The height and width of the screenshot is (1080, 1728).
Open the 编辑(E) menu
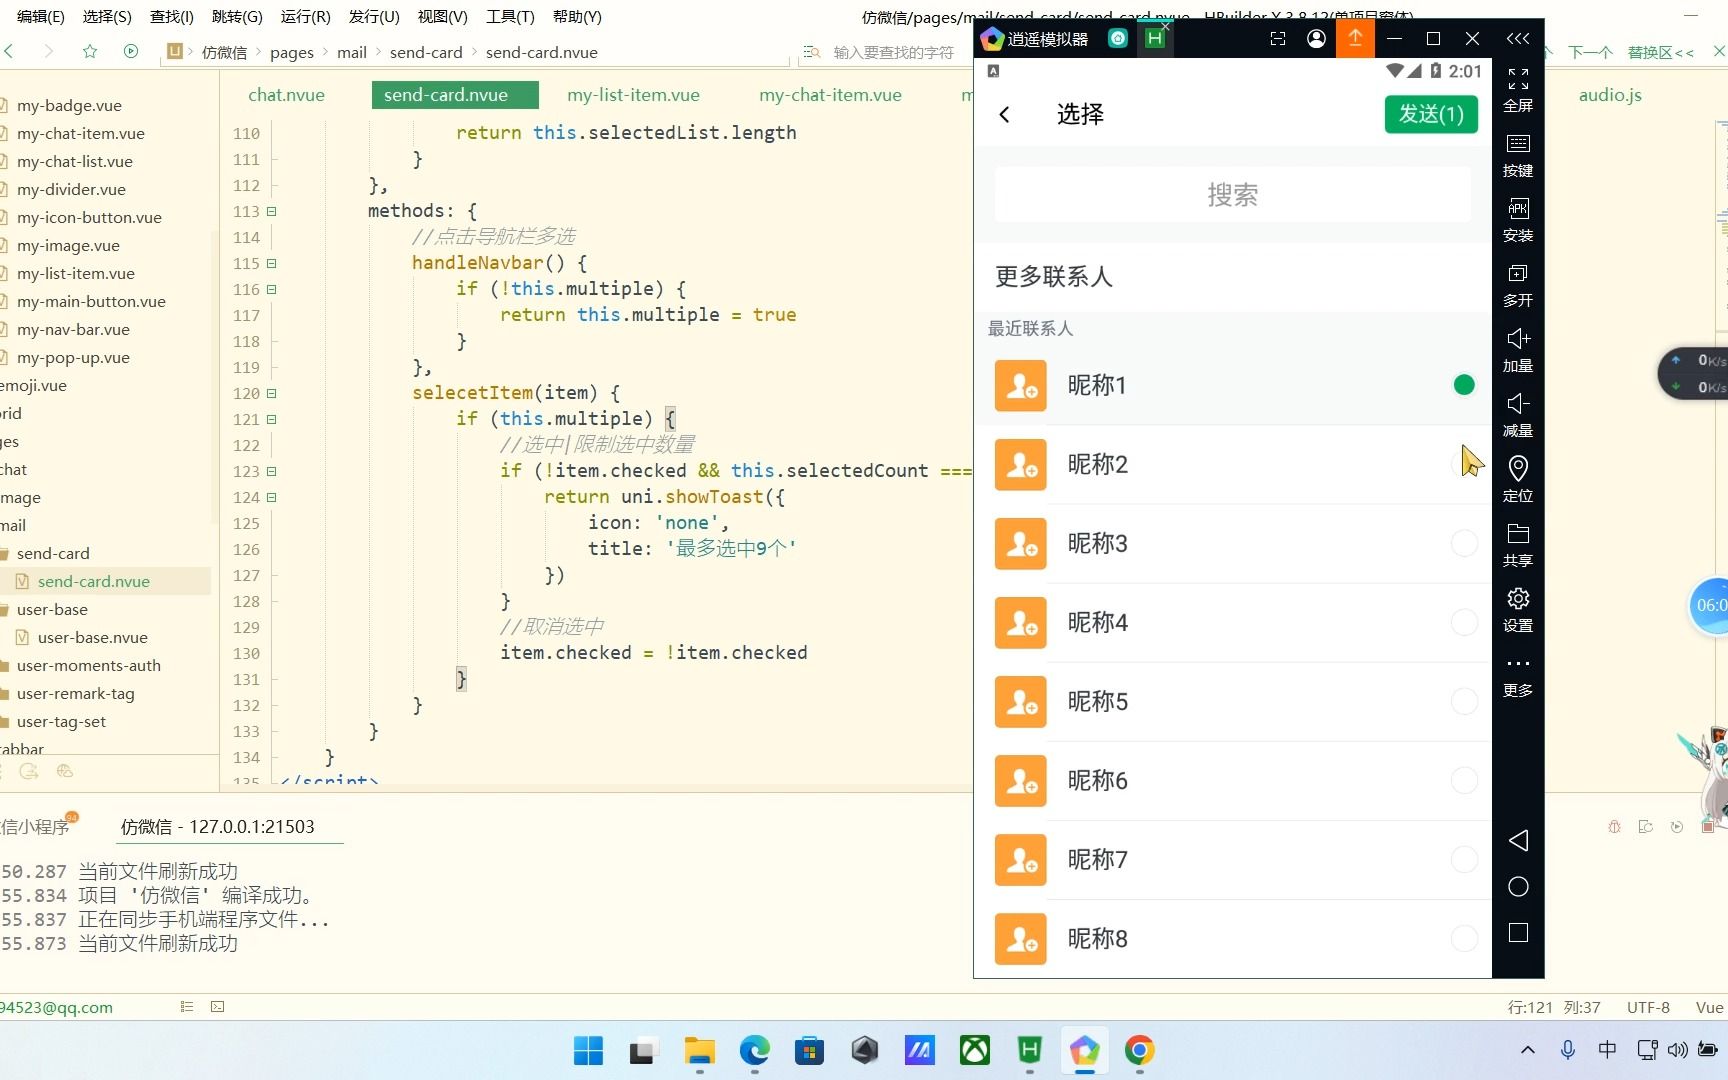[x=40, y=16]
